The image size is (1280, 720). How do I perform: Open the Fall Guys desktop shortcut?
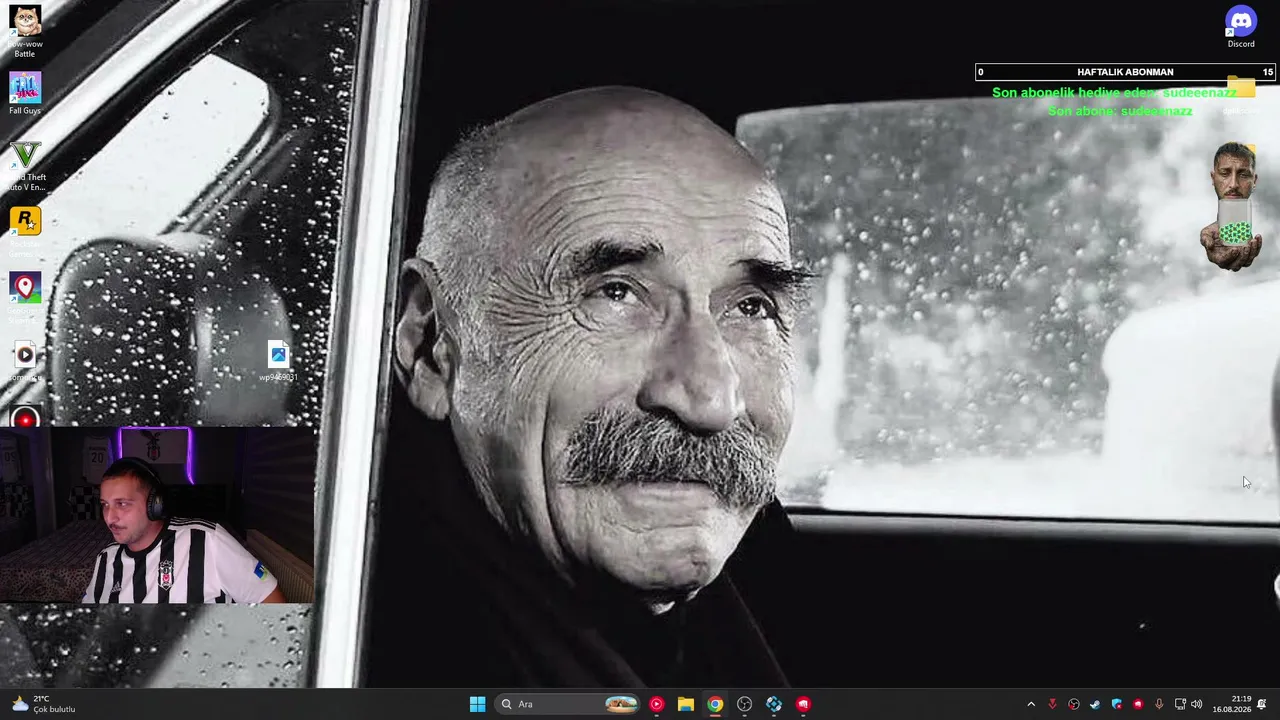(25, 93)
